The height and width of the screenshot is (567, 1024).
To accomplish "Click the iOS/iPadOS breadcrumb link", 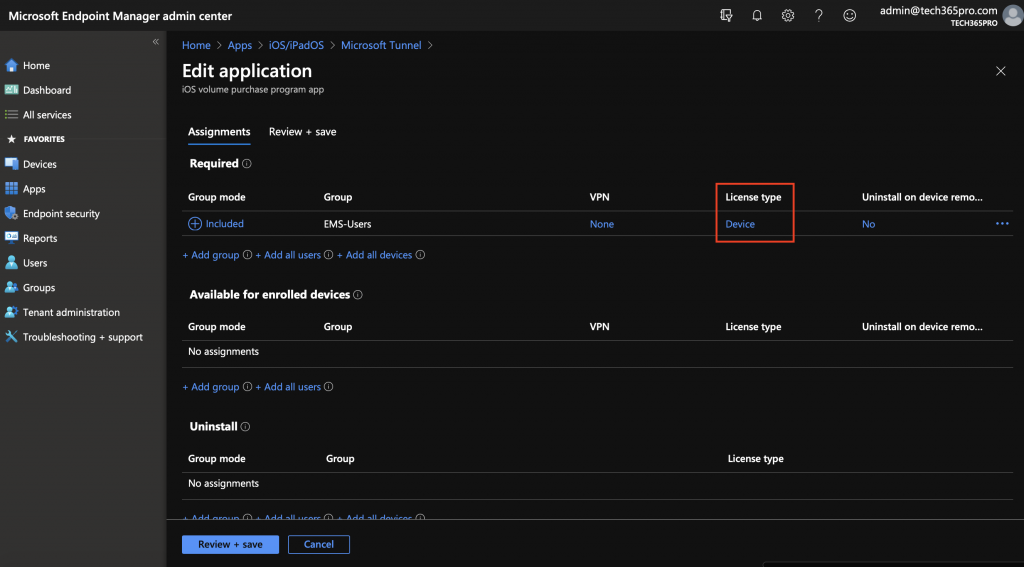I will [296, 45].
